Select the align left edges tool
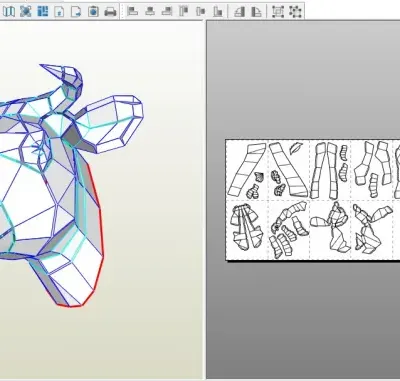The height and width of the screenshot is (381, 400). pos(133,11)
